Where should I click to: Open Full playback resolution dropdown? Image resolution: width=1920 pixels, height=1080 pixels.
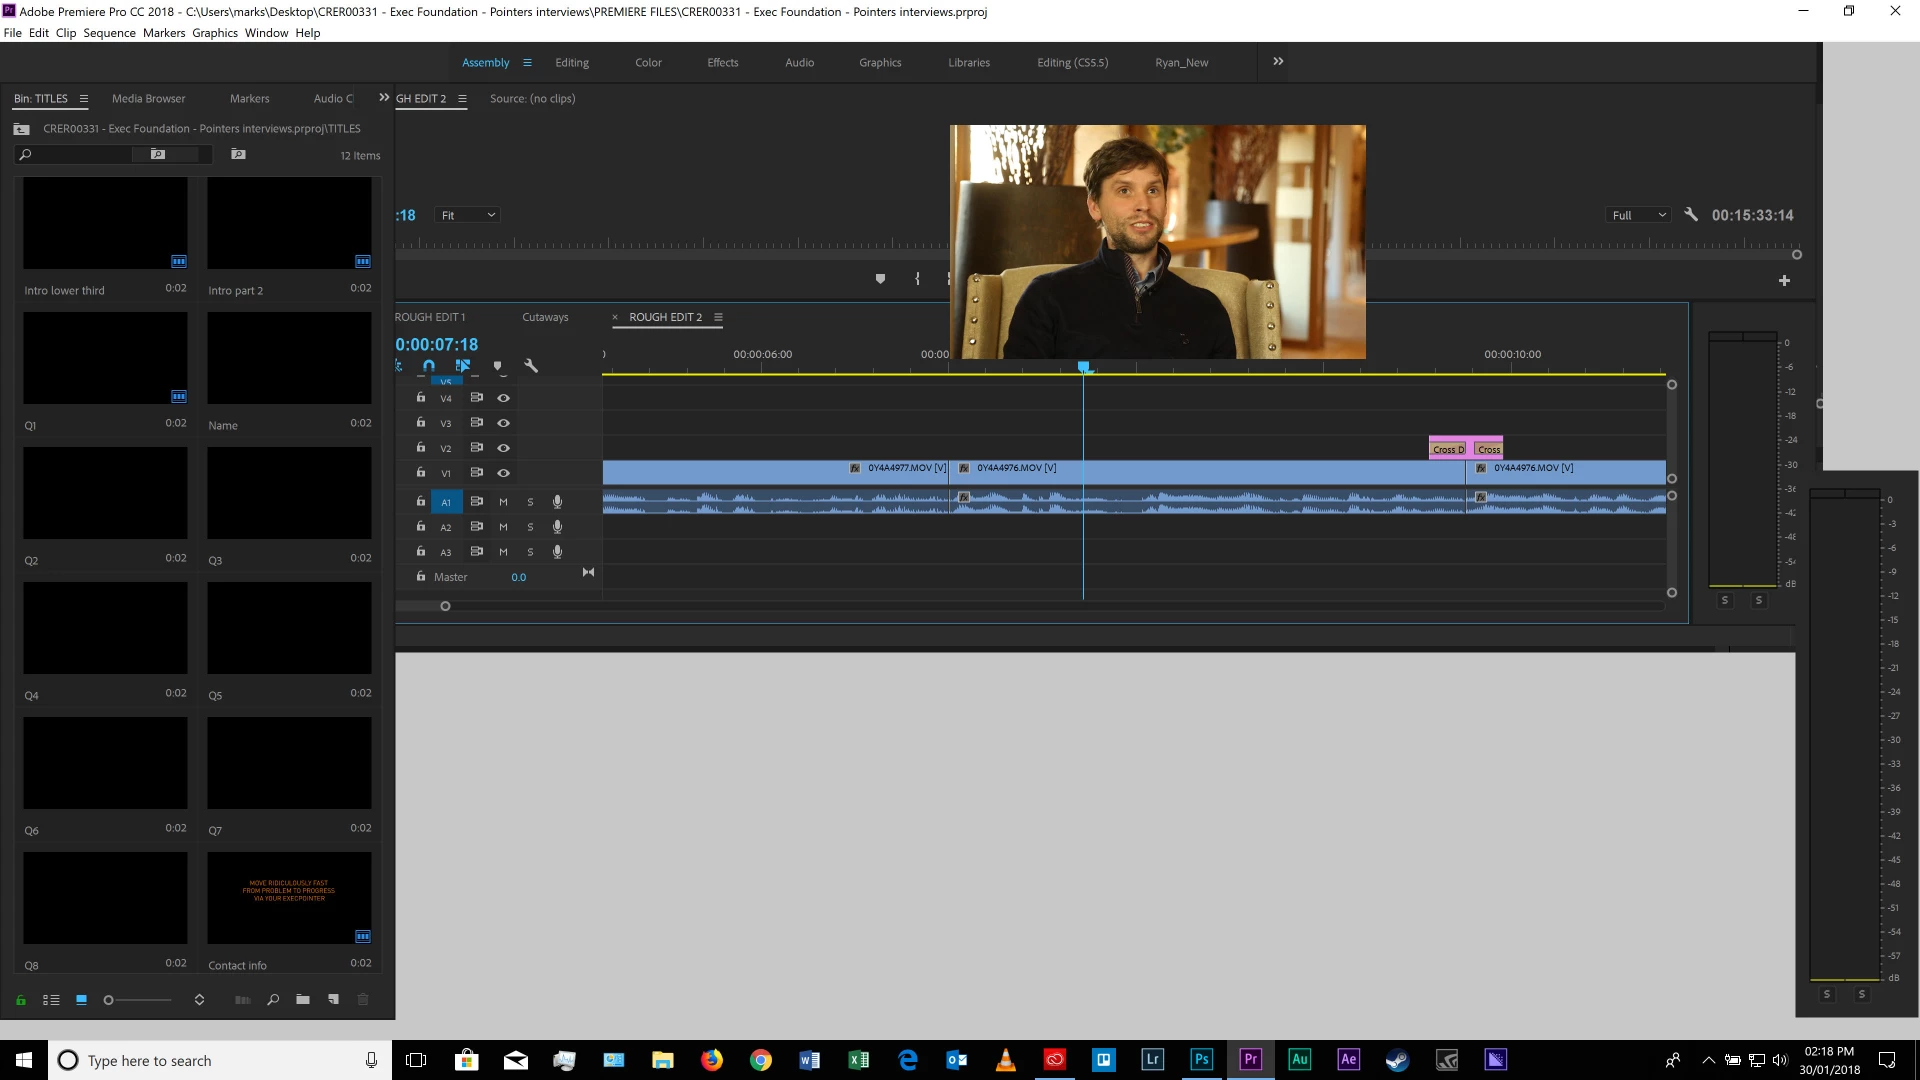[x=1639, y=215]
